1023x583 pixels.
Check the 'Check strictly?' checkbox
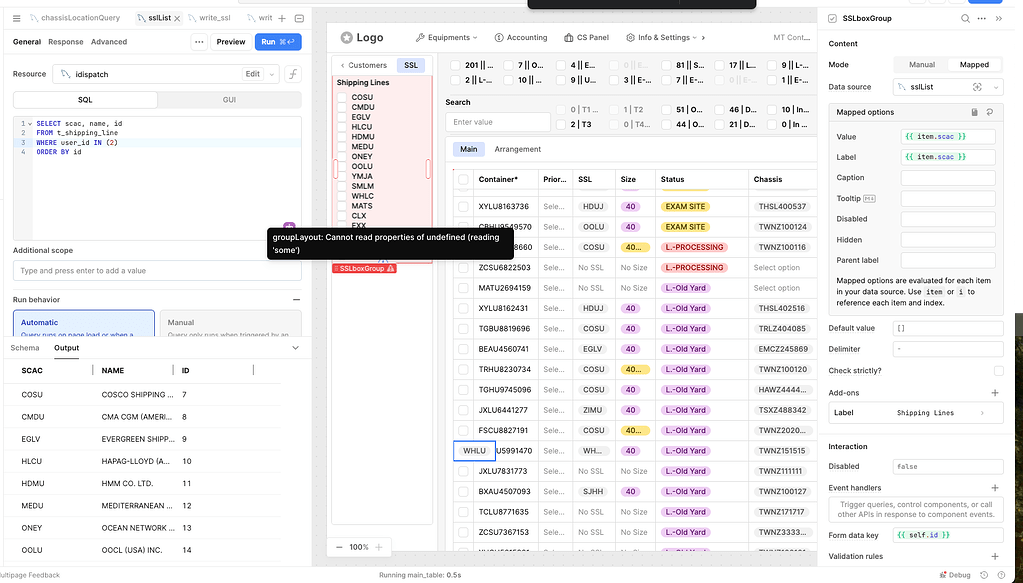click(x=997, y=371)
